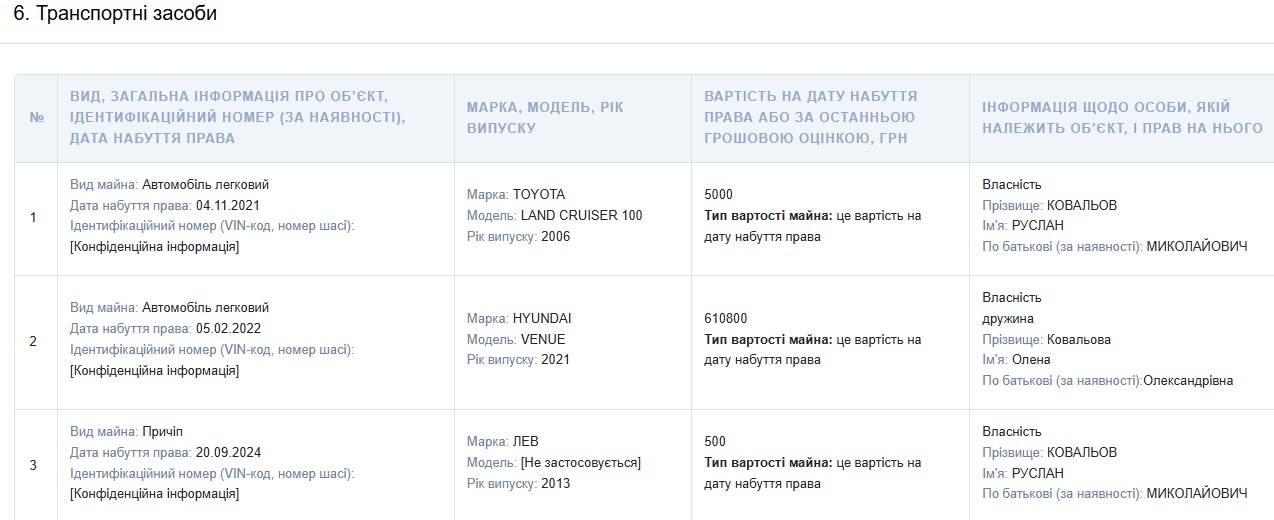Select the HYUNDAI brand text
Screen dimensions: 1274x520
pyautogui.click(x=542, y=318)
